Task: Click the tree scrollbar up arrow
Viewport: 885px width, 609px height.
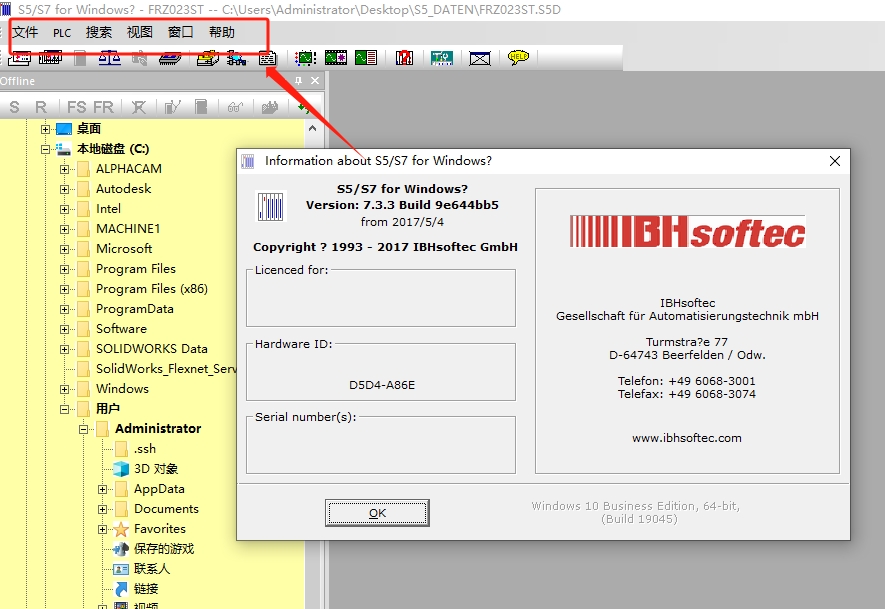Action: (x=312, y=129)
